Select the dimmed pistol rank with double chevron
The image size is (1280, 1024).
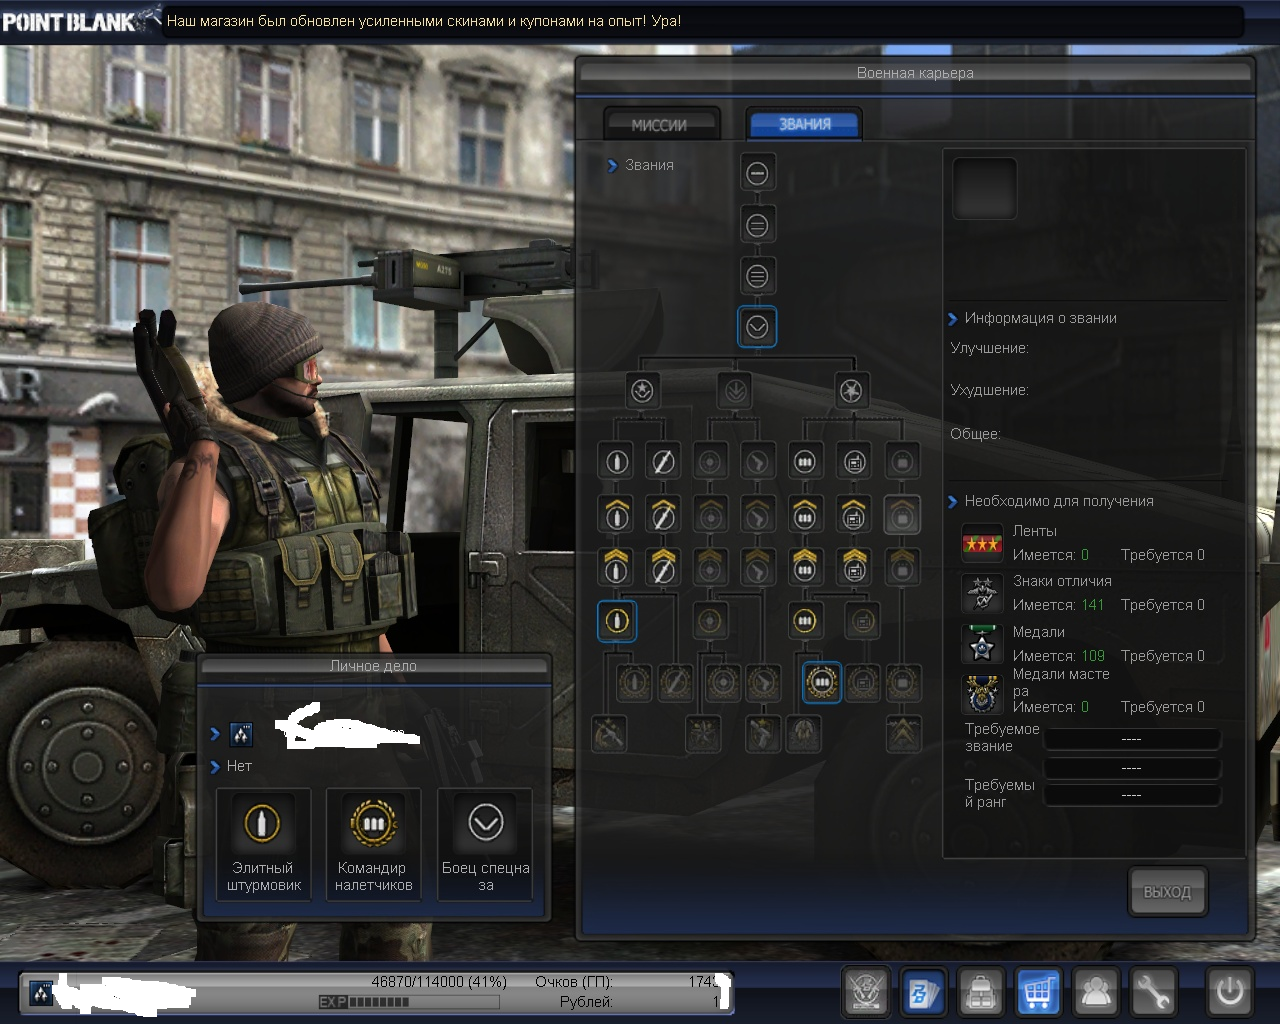[757, 567]
